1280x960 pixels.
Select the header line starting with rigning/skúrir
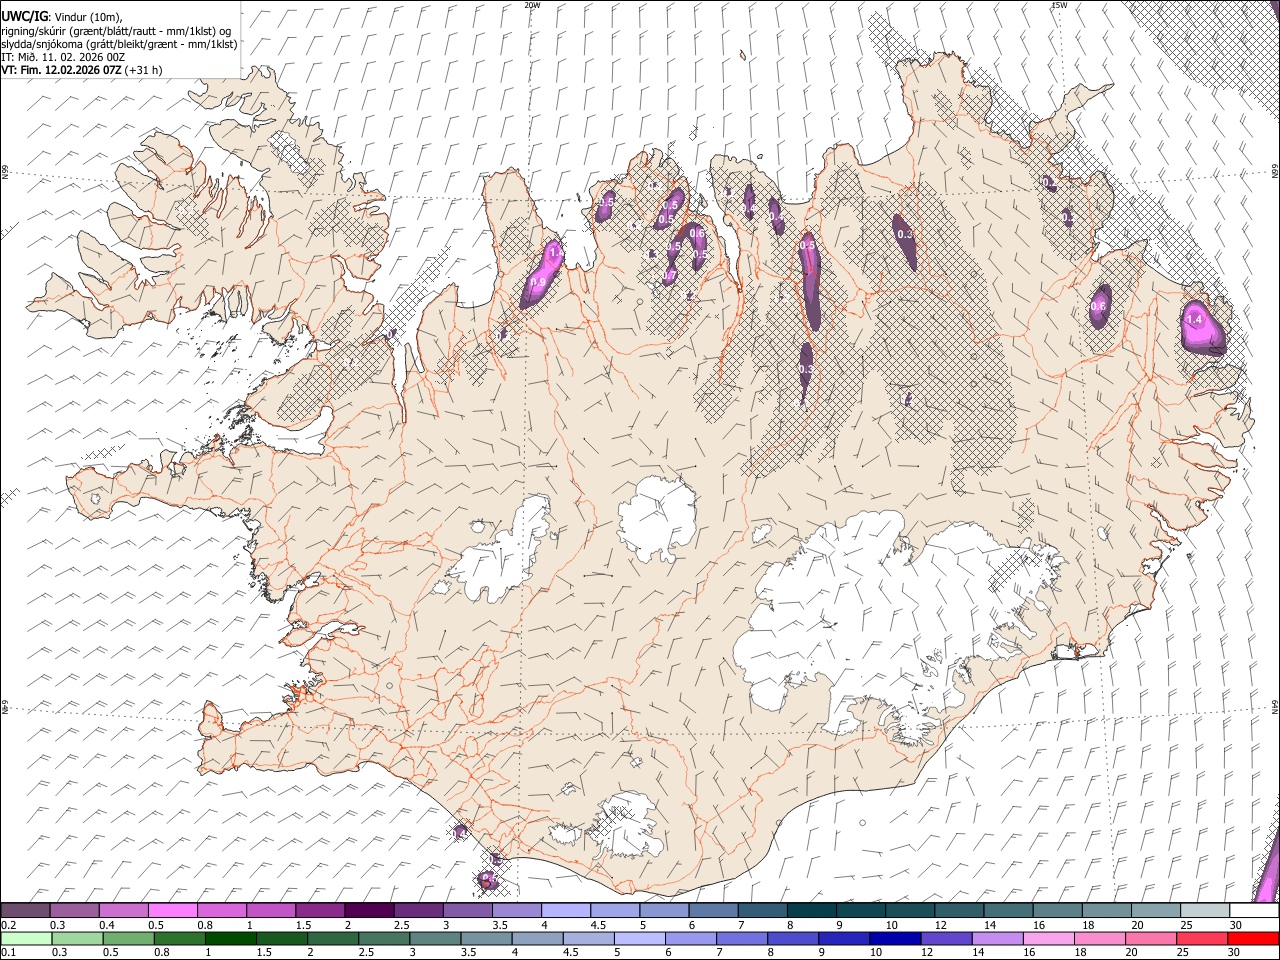[x=116, y=30]
